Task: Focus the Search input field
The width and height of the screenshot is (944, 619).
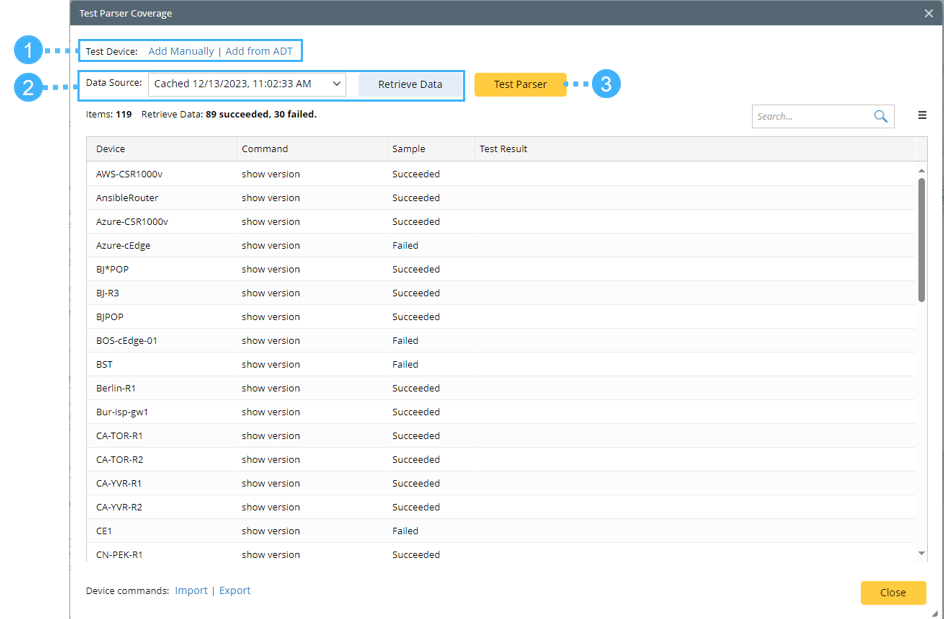Action: coord(810,116)
